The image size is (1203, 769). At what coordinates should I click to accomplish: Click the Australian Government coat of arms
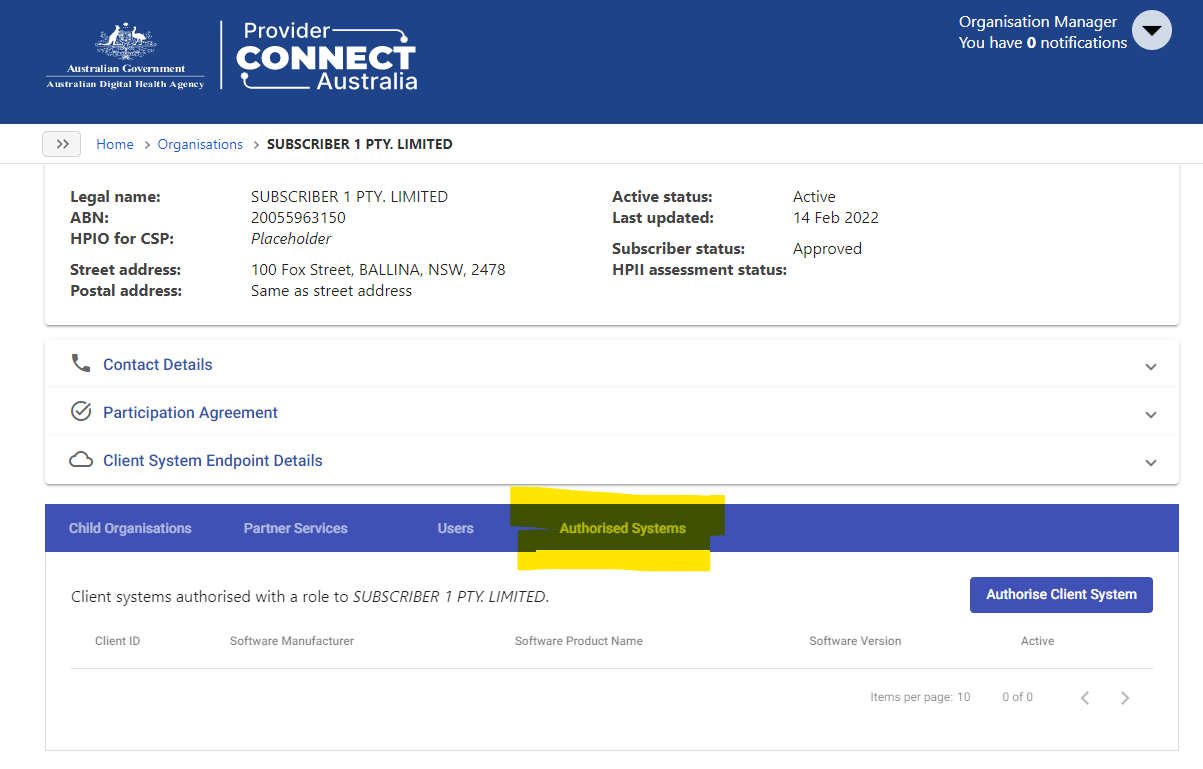pyautogui.click(x=124, y=50)
